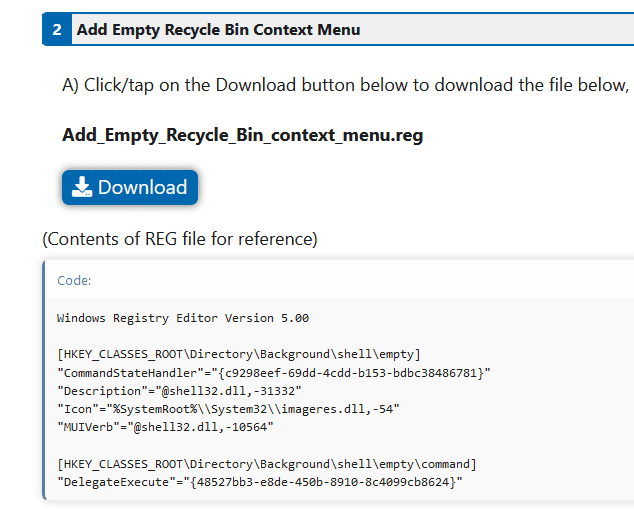Click the Add_Empty_Recycle_Bin_context_menu.reg filename text
Screen dimensions: 634x509
click(242, 135)
